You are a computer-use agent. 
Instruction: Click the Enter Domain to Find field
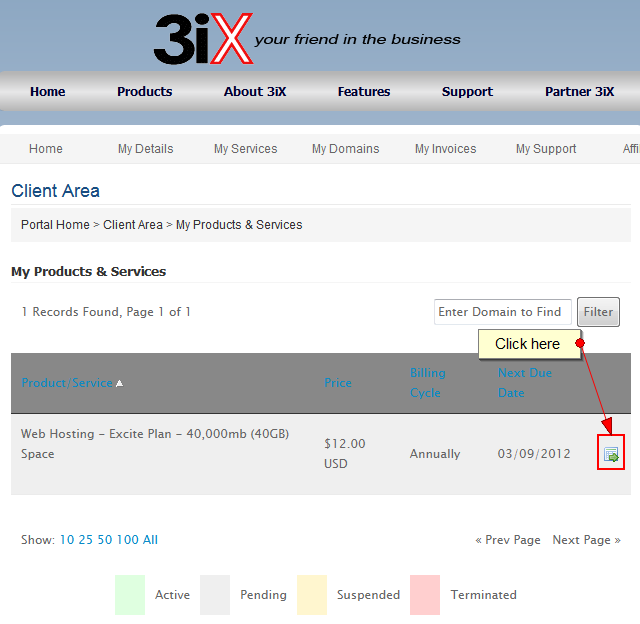[502, 312]
